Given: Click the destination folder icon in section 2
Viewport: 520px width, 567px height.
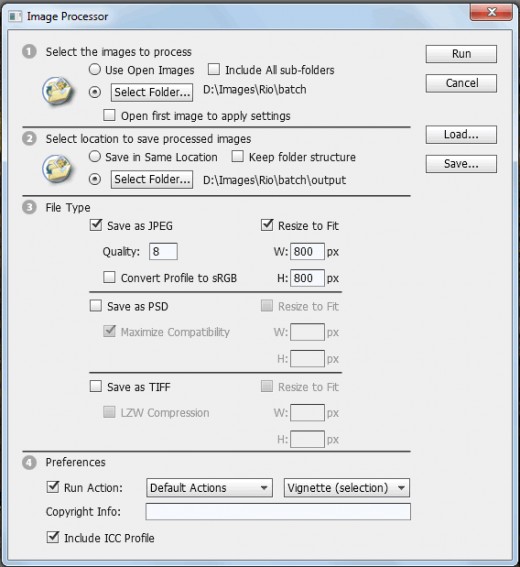Looking at the screenshot, I should click(57, 169).
